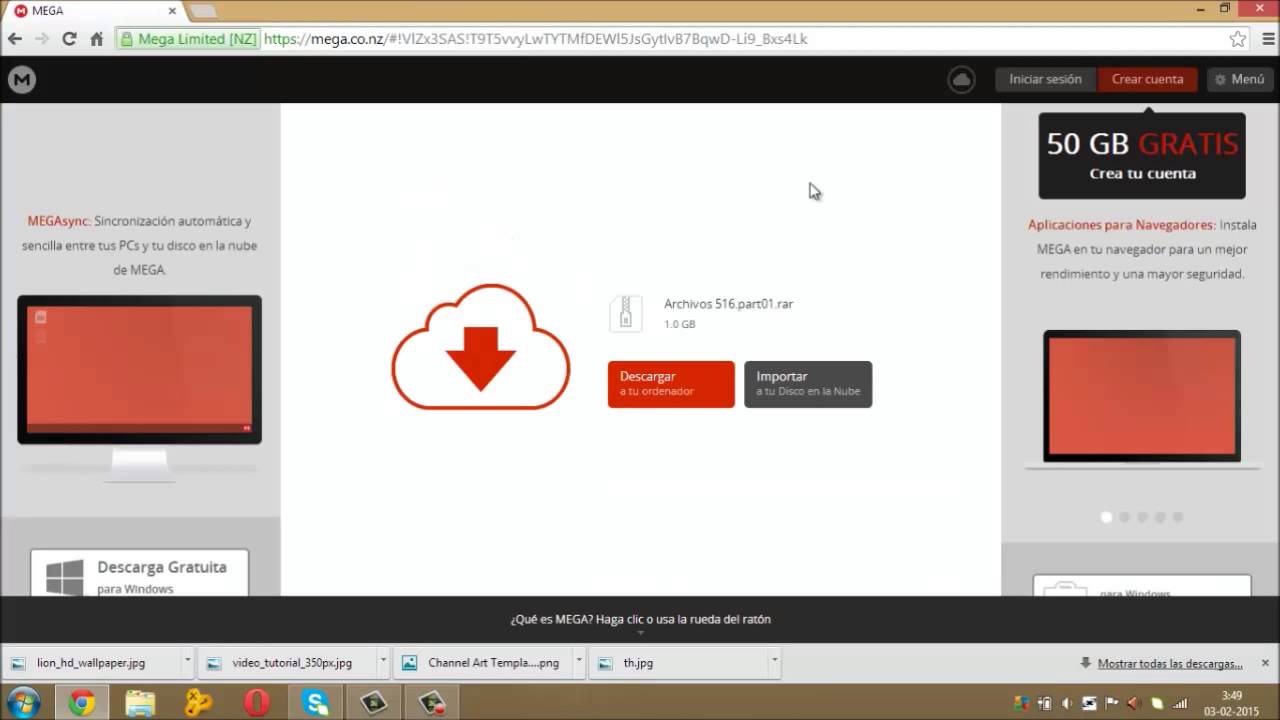1280x720 pixels.
Task: Close the MEGA browser tab
Action: [170, 11]
